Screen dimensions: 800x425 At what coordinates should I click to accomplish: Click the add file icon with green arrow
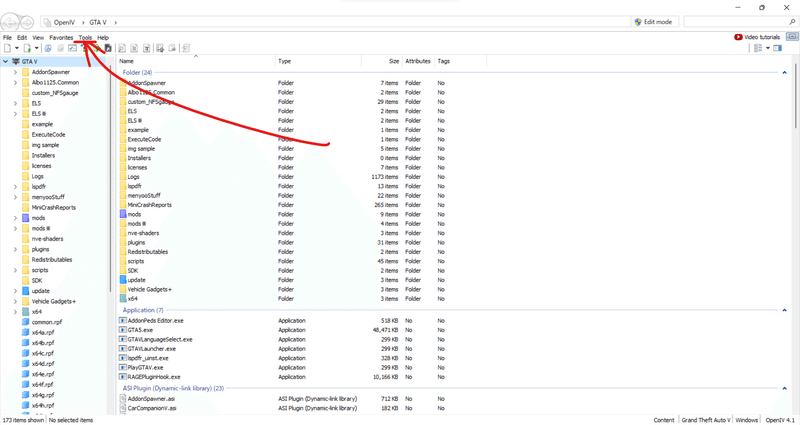[x=27, y=48]
